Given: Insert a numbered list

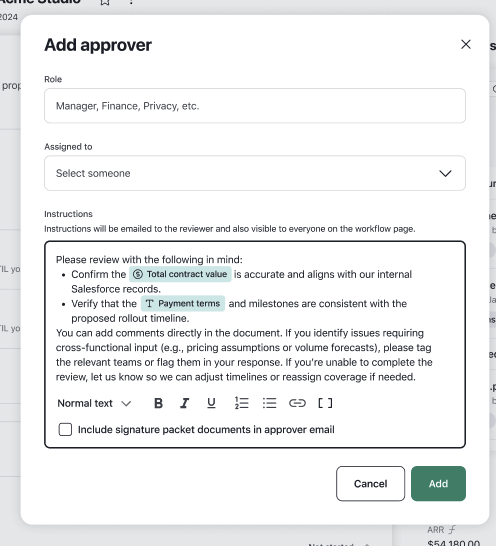Looking at the screenshot, I should pos(241,403).
